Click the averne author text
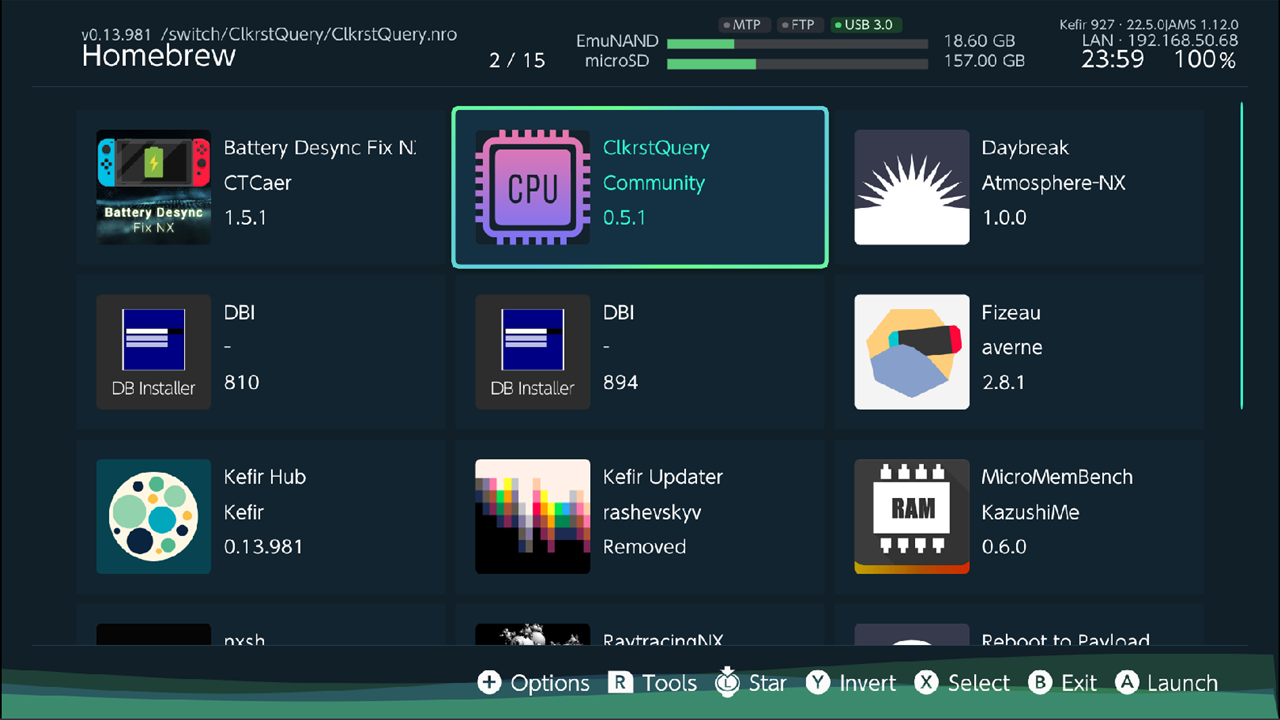This screenshot has height=720, width=1280. [x=1012, y=348]
